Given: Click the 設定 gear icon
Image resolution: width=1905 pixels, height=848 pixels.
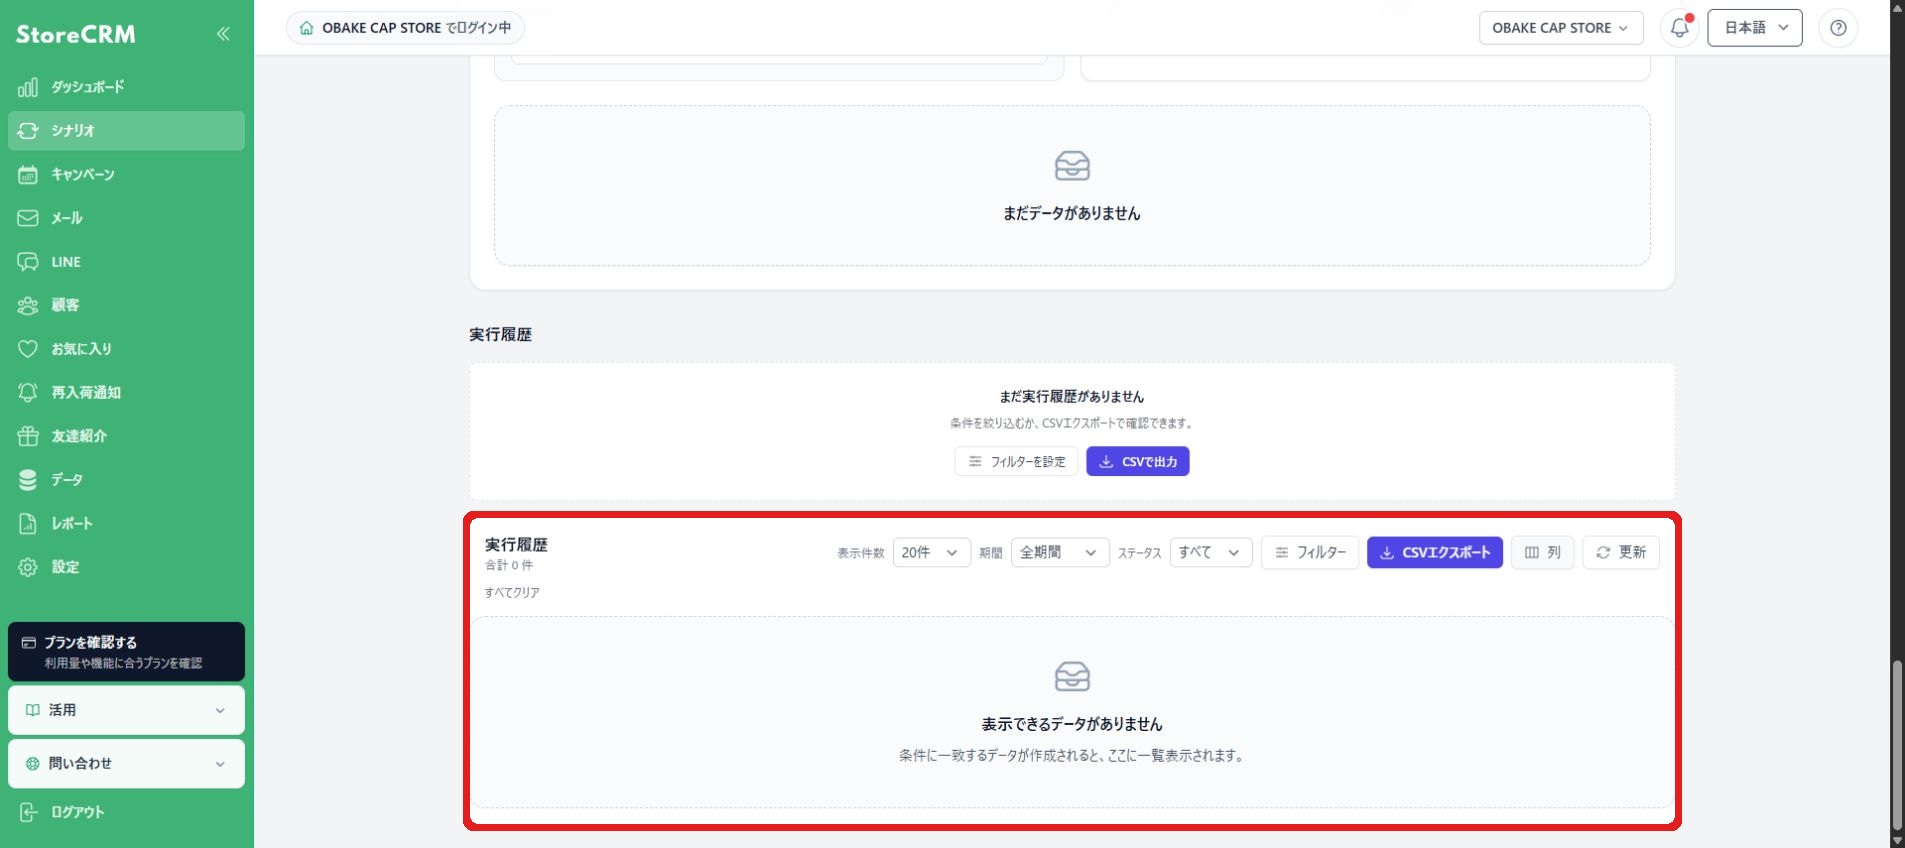Looking at the screenshot, I should [x=28, y=567].
